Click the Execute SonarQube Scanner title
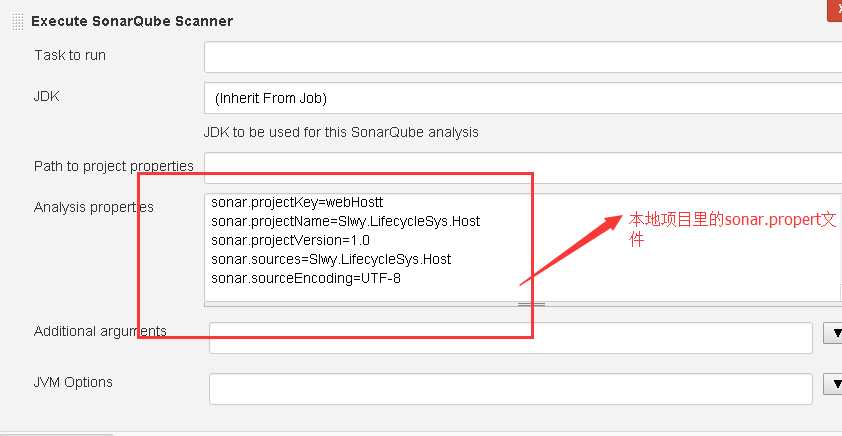The image size is (842, 436). (132, 21)
